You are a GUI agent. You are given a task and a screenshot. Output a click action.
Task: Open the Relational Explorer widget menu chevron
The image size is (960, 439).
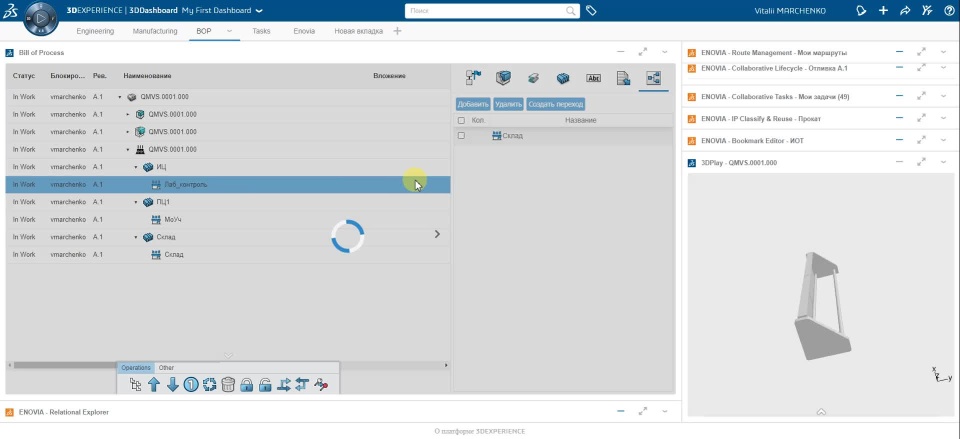665,412
